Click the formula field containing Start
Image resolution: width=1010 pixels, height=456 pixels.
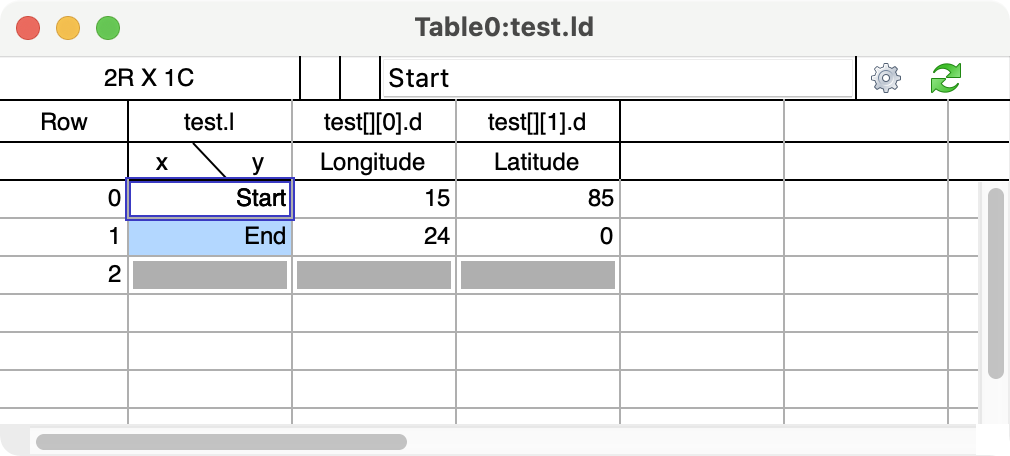pyautogui.click(x=618, y=79)
